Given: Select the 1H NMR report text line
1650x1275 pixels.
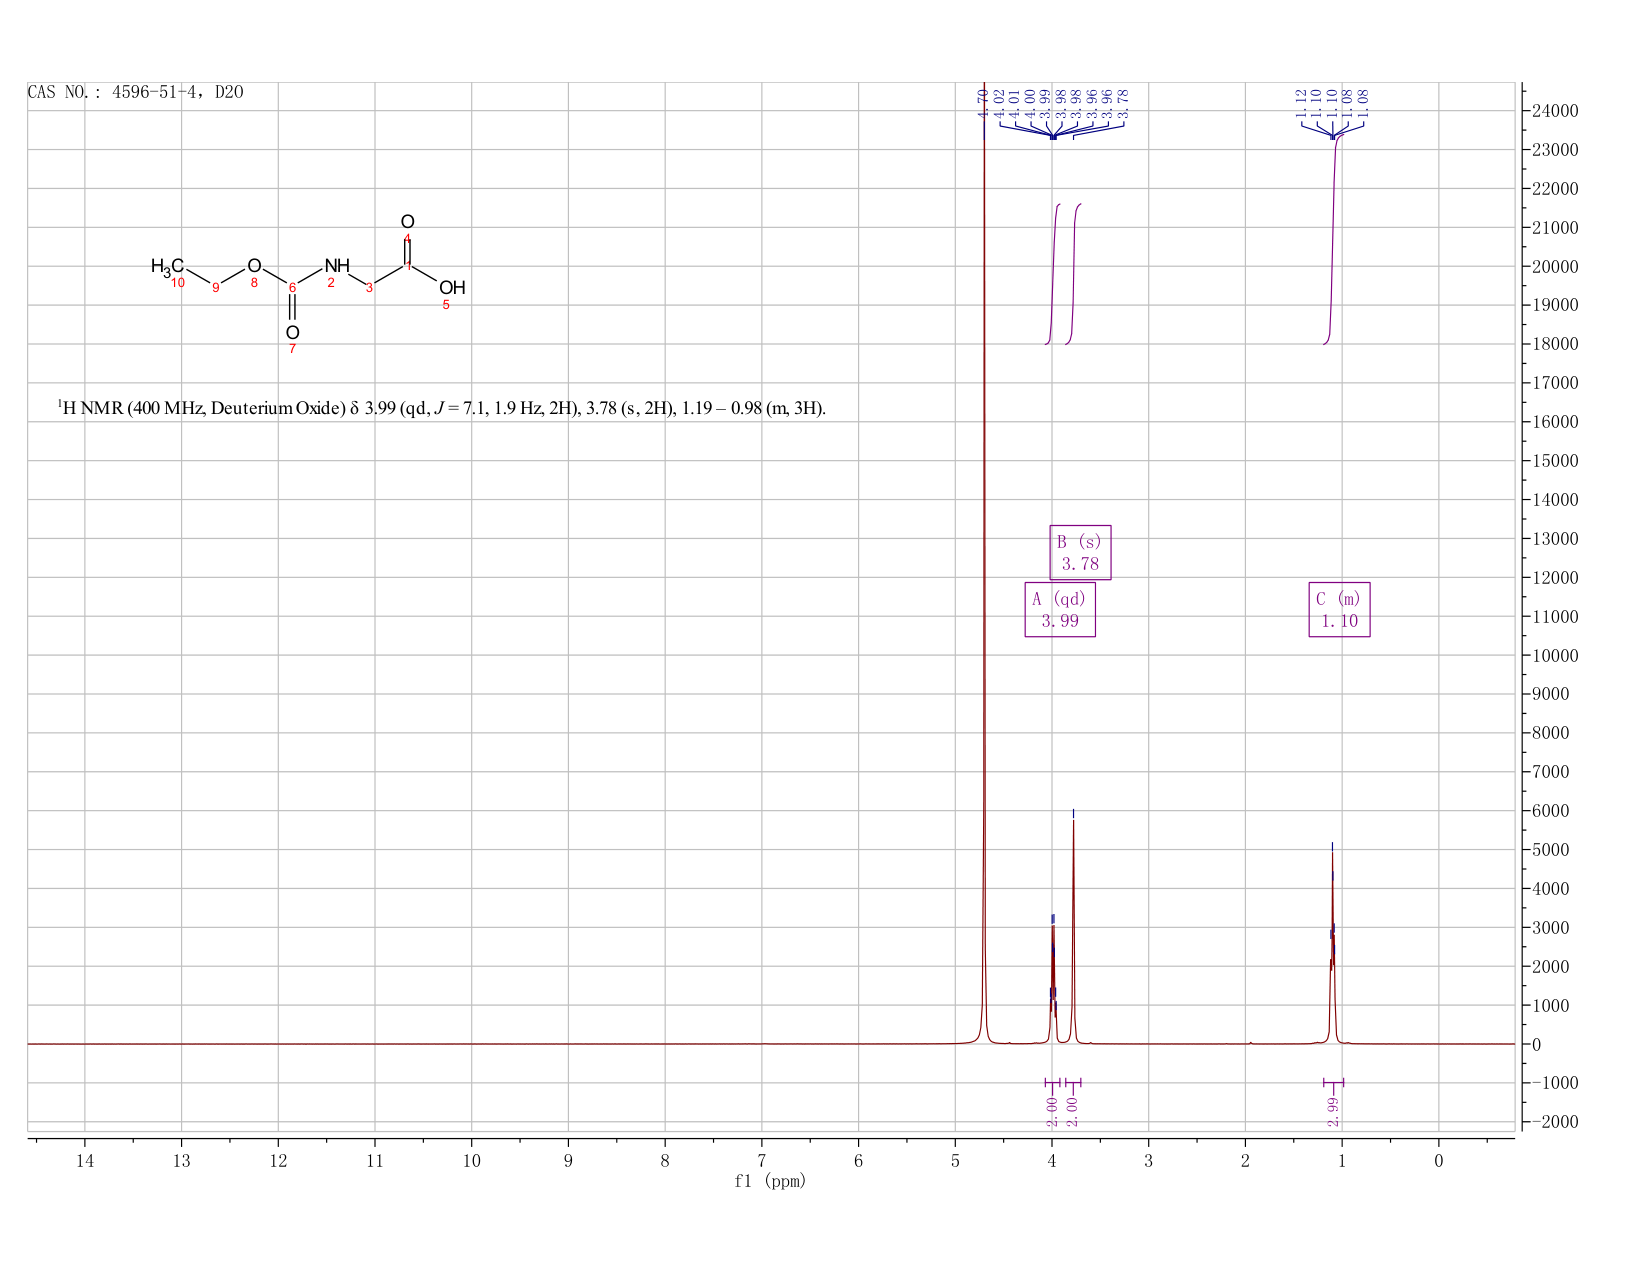Looking at the screenshot, I should click(x=441, y=408).
